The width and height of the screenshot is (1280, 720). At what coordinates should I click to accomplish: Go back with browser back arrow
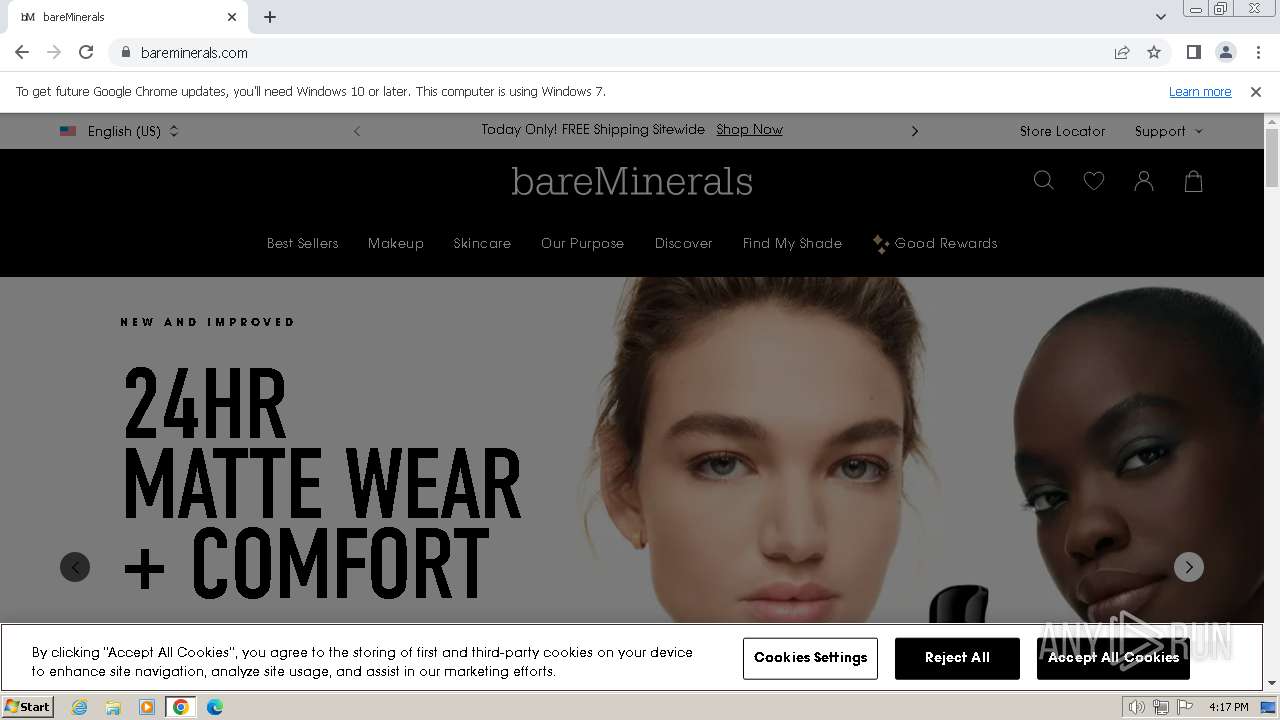(22, 52)
